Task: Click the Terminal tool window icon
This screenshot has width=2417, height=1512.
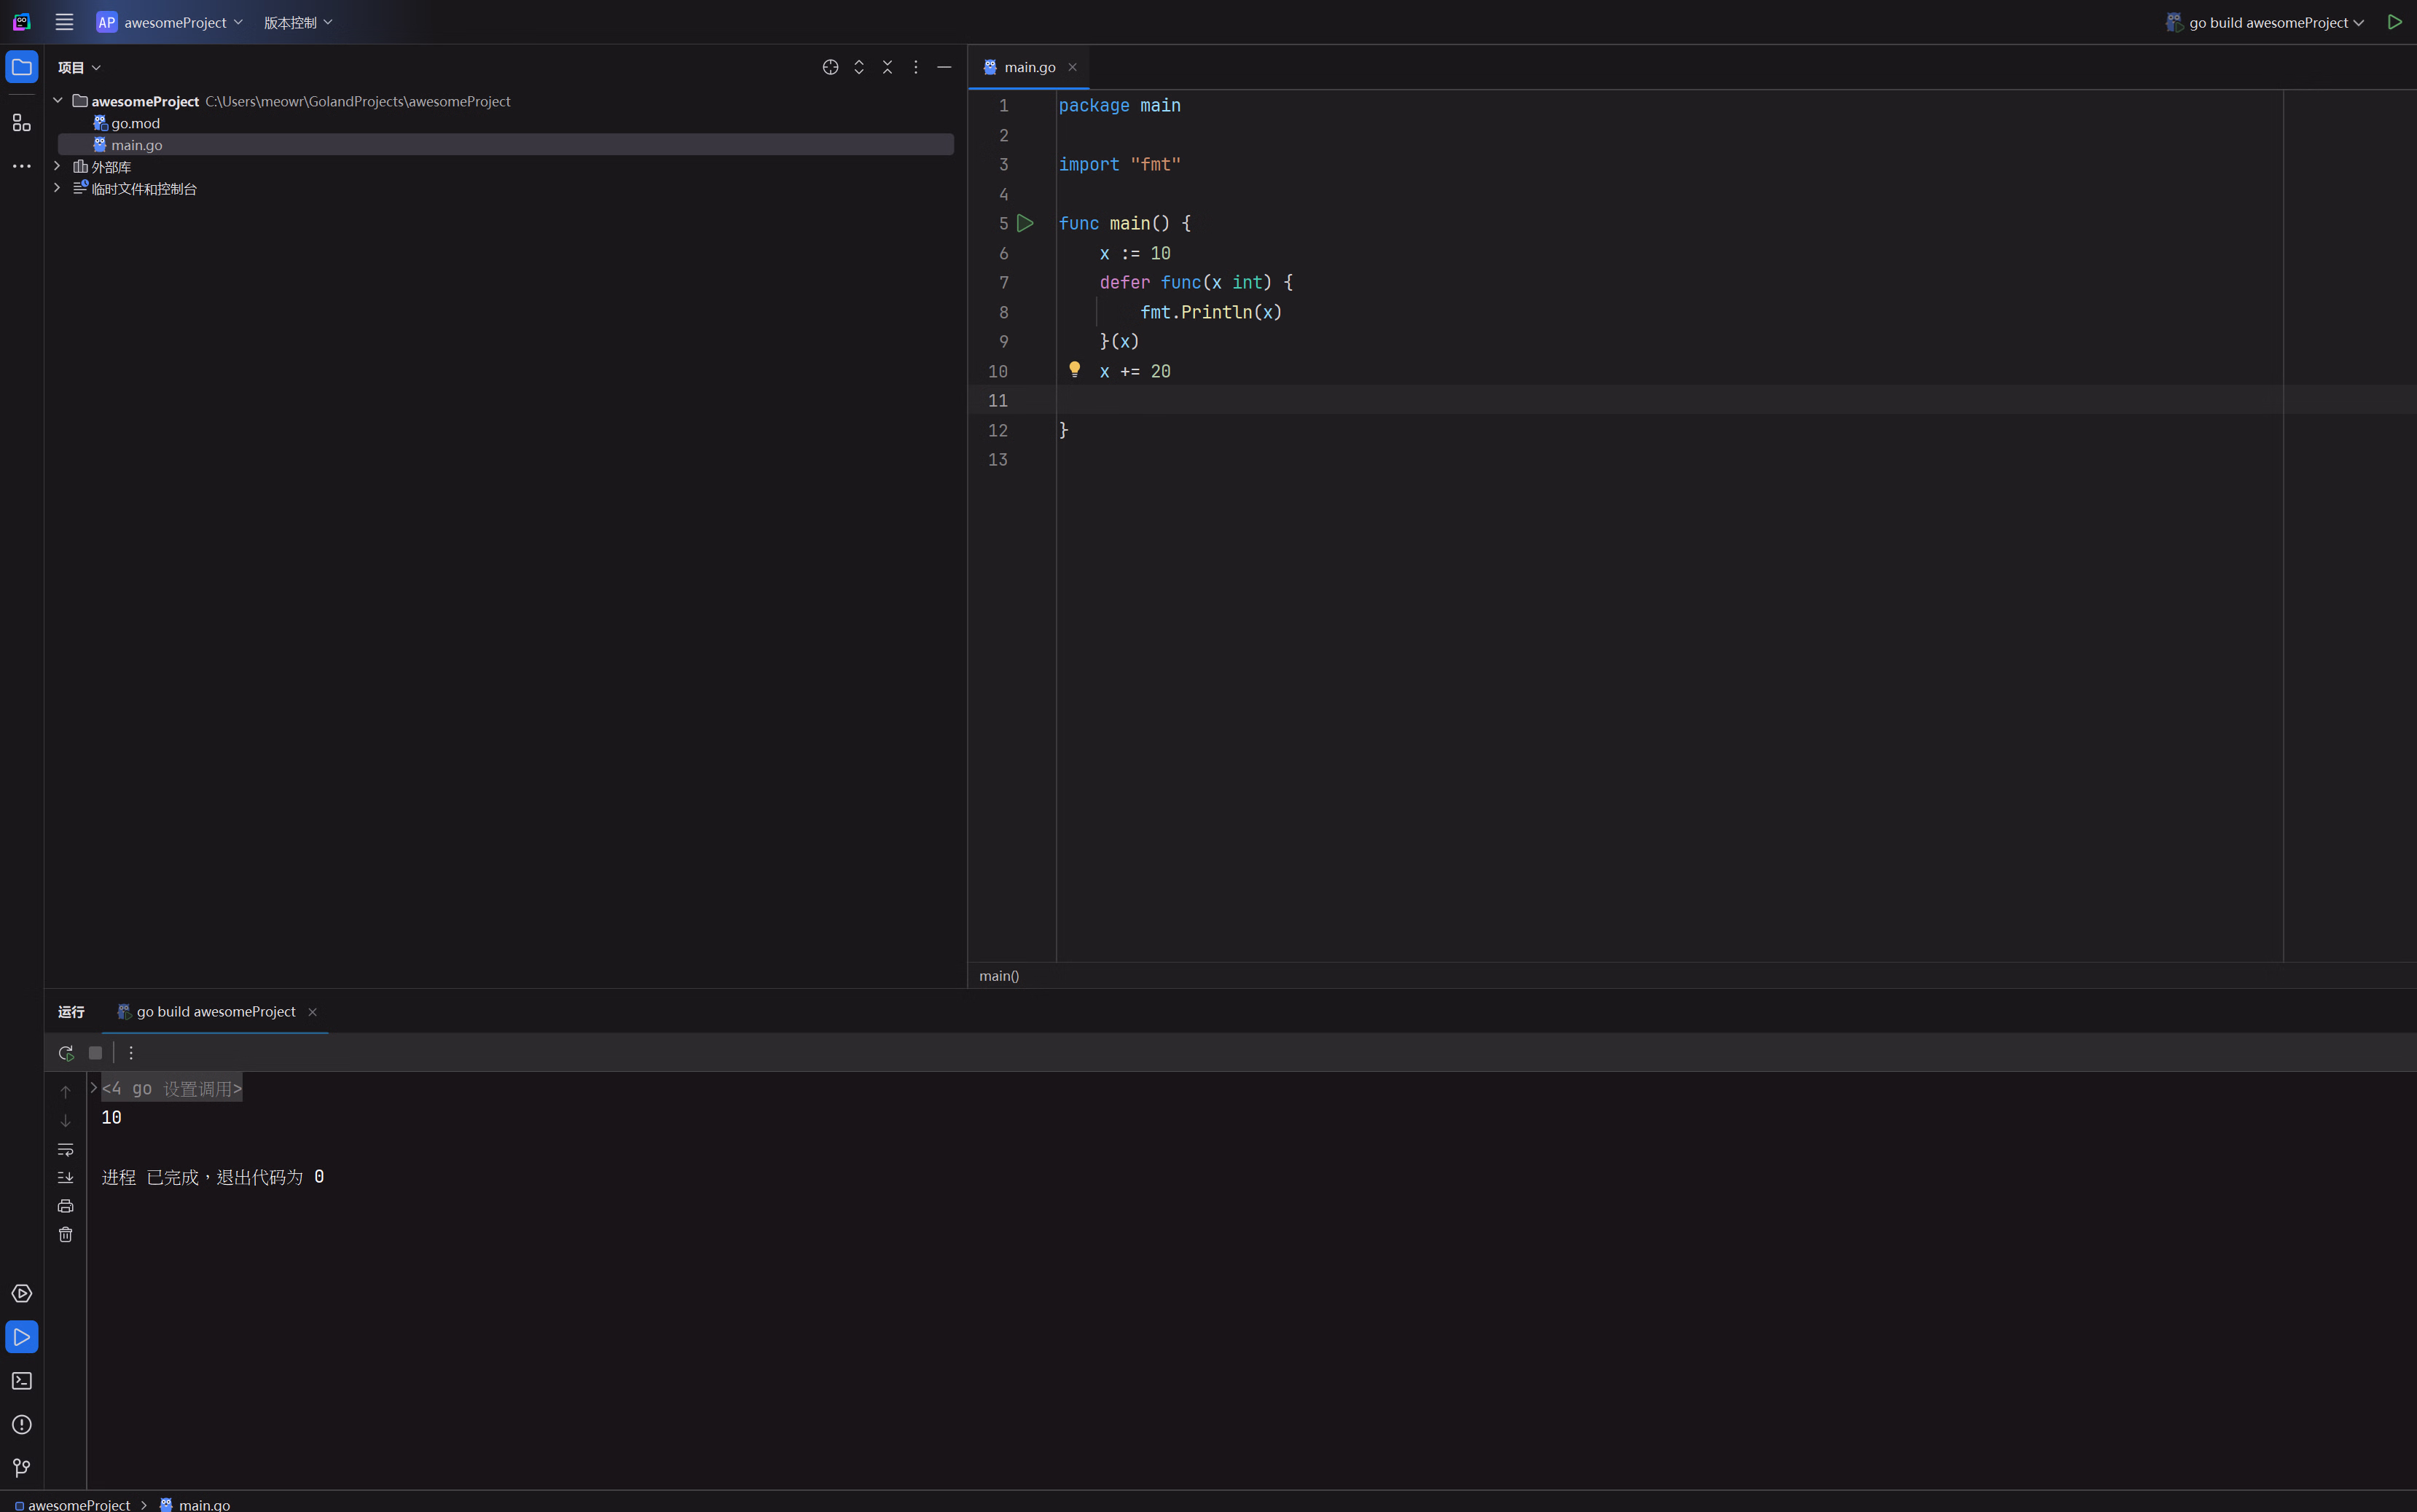Action: (21, 1381)
